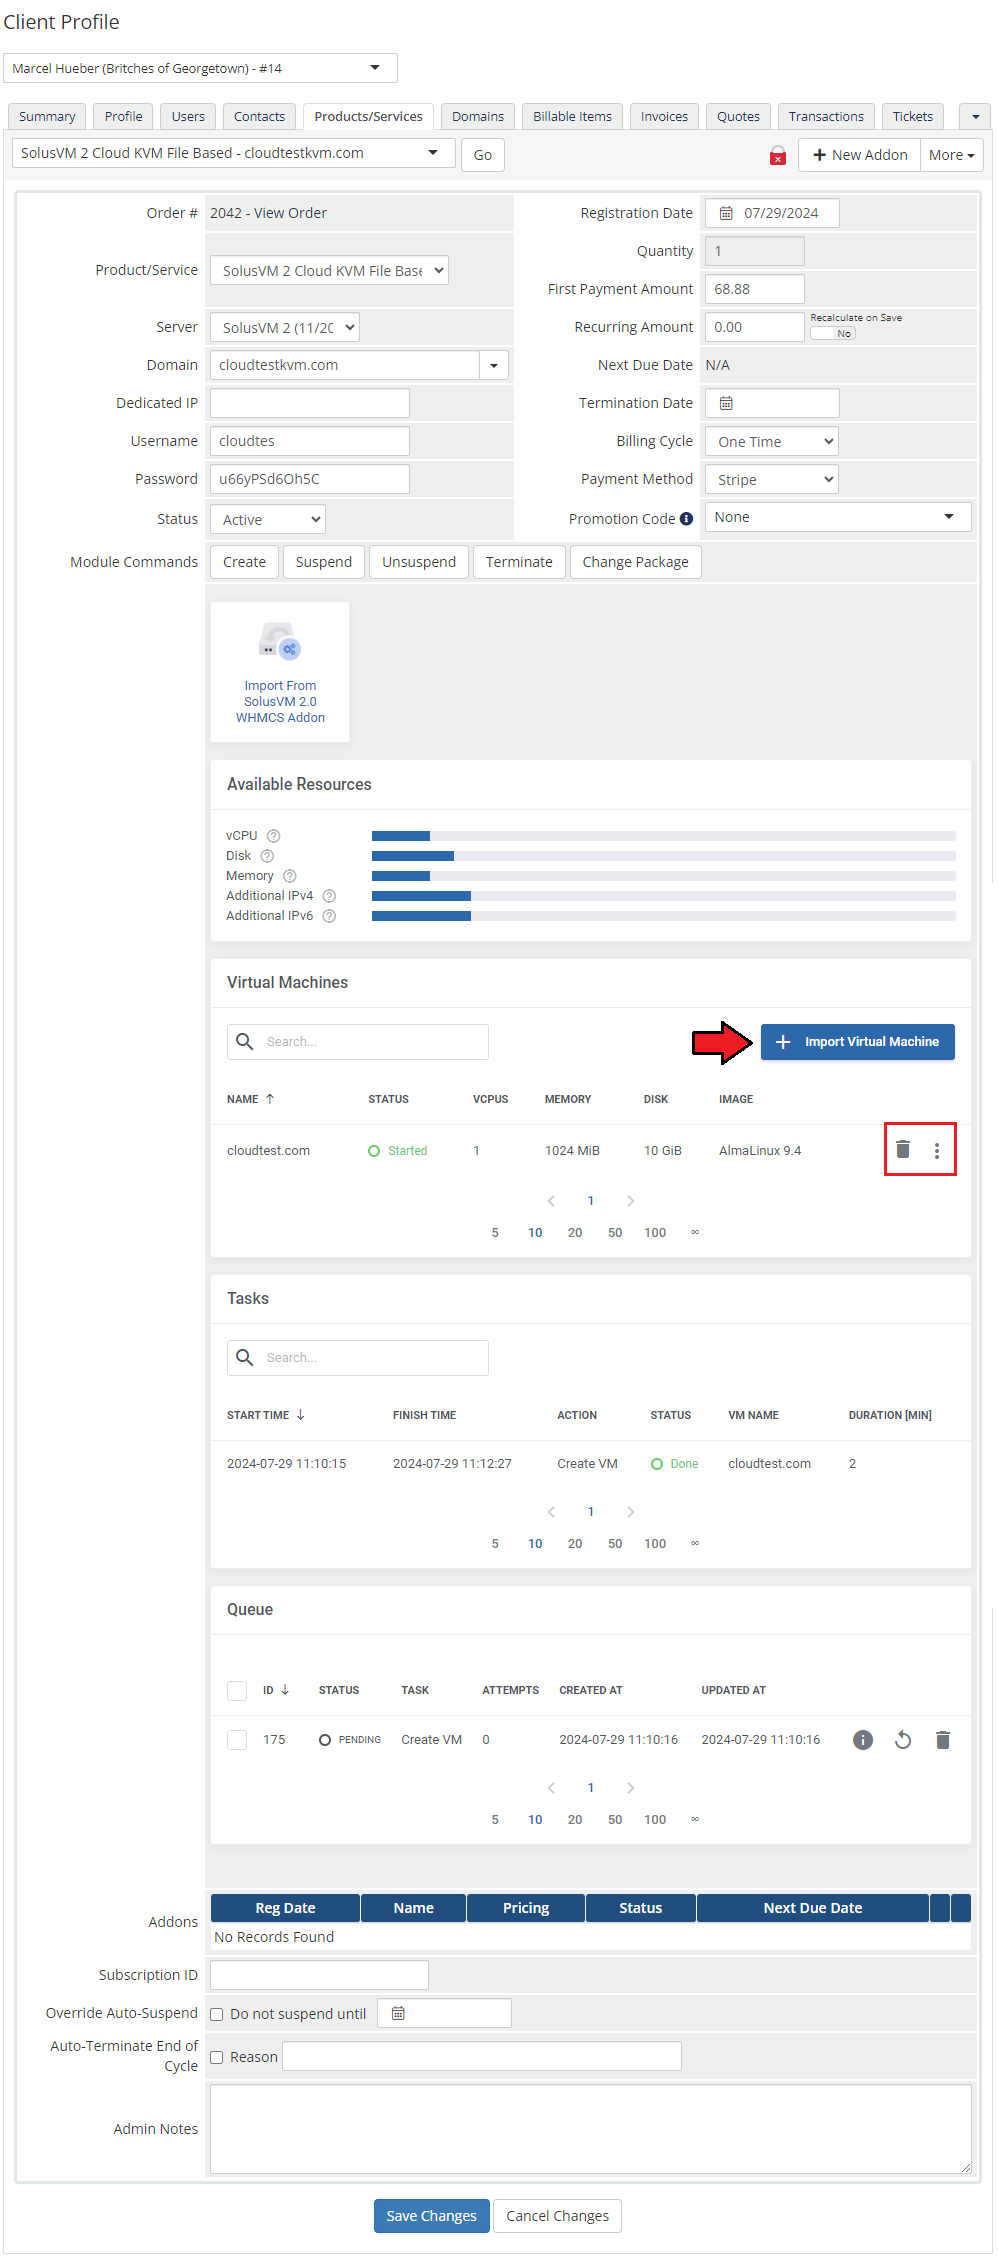The height and width of the screenshot is (2264, 998).
Task: Click Save Changes button
Action: tap(432, 2215)
